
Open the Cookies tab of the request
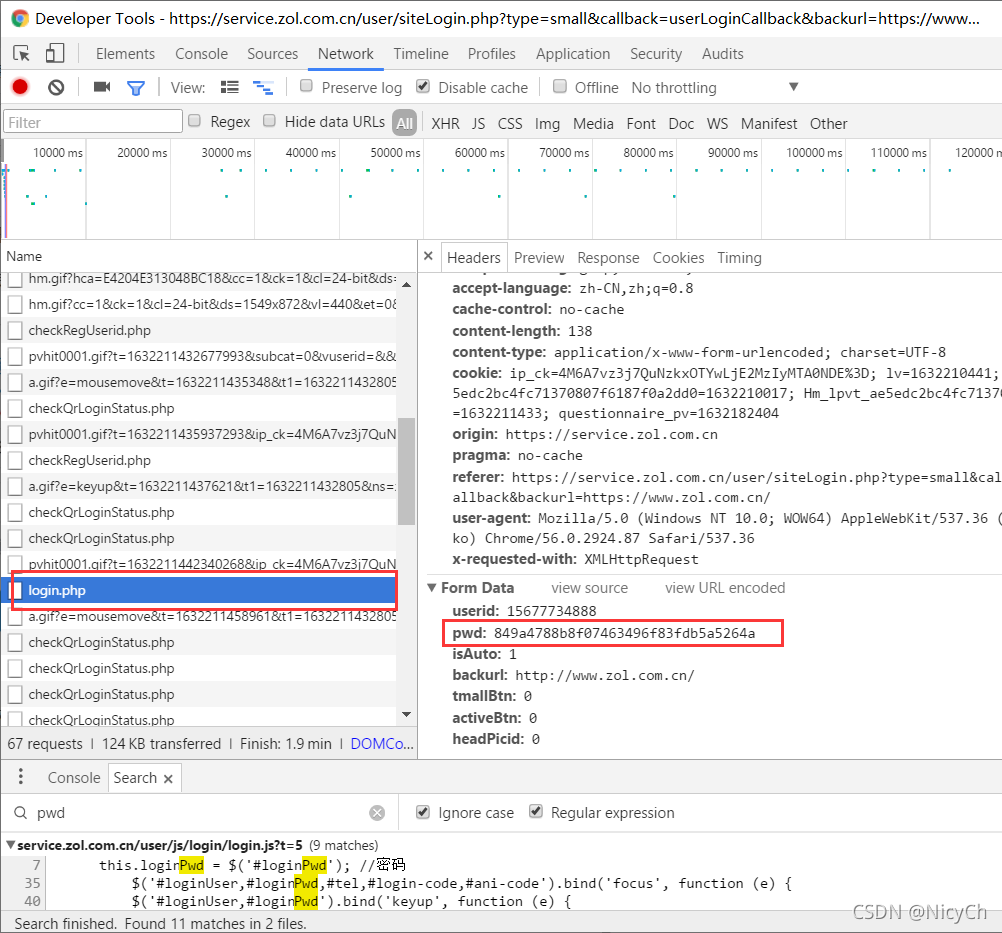tap(678, 258)
